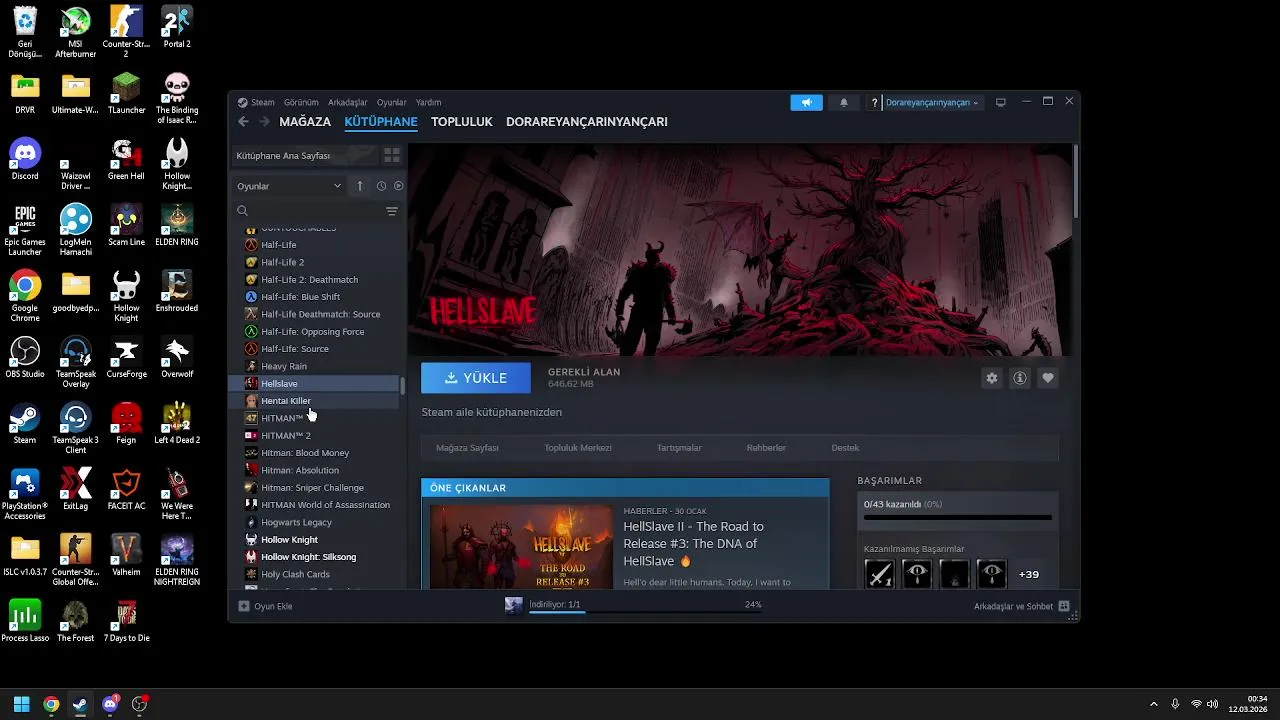Open the Topluluk Merkezi link
Screen dimensions: 1280x720
point(578,448)
